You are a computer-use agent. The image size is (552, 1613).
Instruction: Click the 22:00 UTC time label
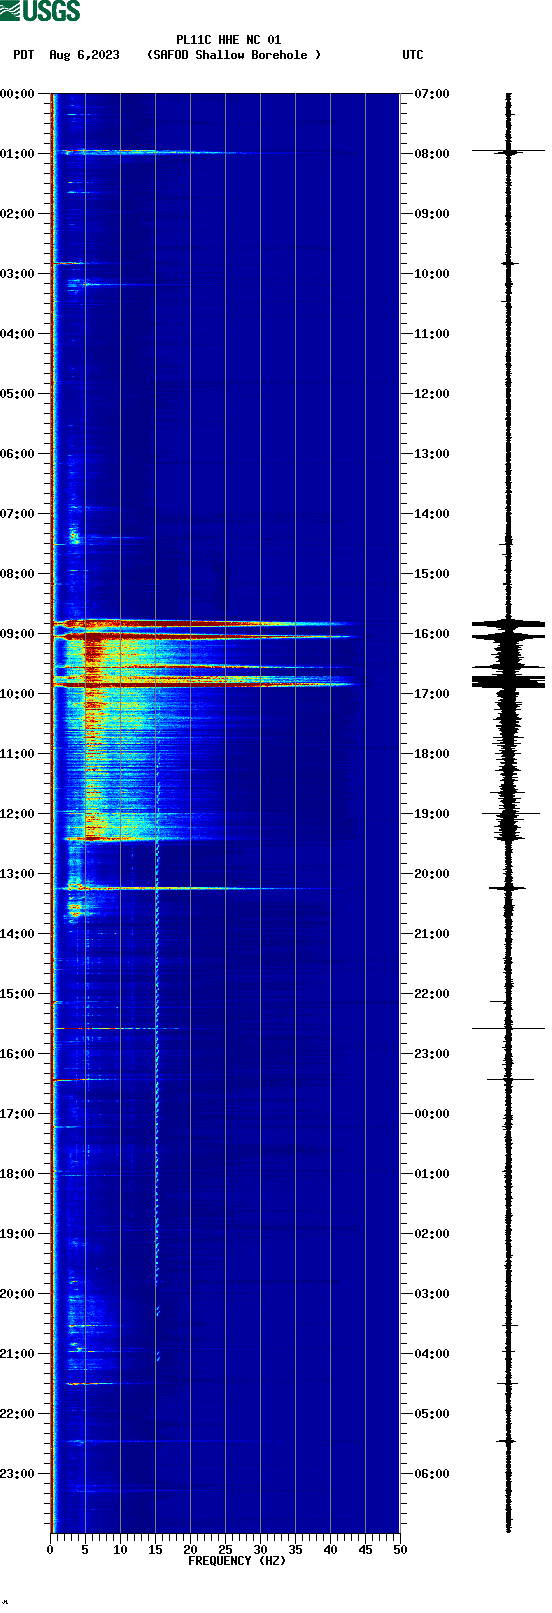pos(432,994)
